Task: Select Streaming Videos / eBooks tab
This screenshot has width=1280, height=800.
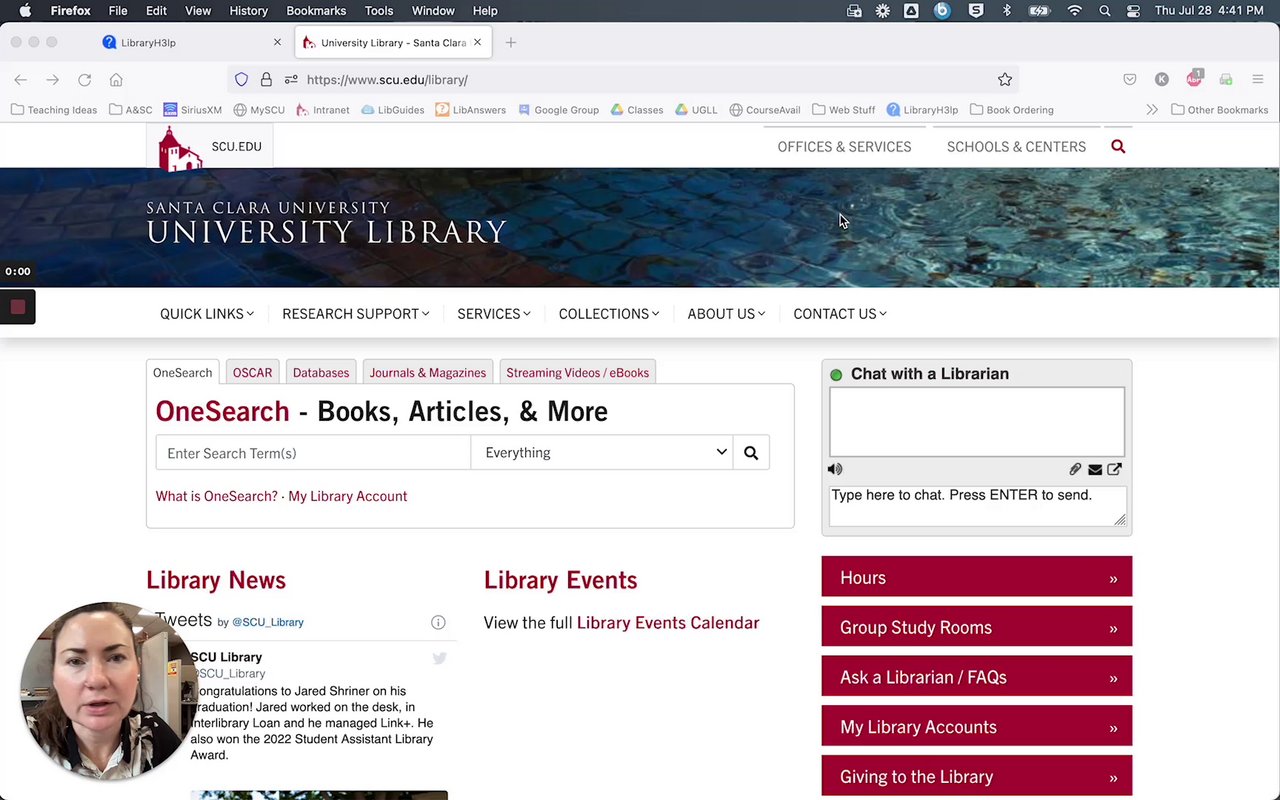Action: pos(577,373)
